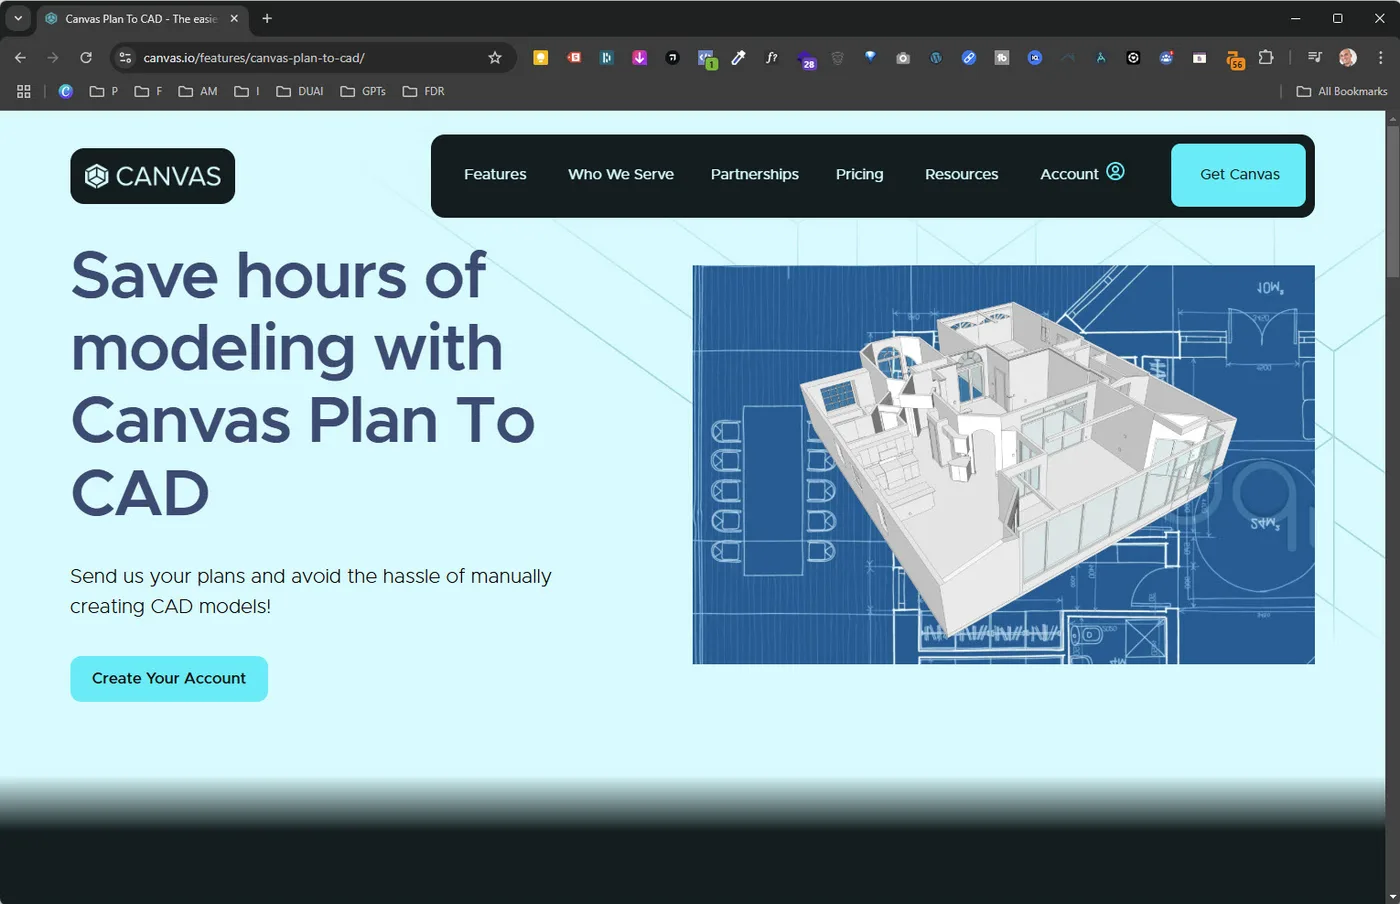Open the extensions puzzle-piece icon
1400x904 pixels.
pos(1266,57)
